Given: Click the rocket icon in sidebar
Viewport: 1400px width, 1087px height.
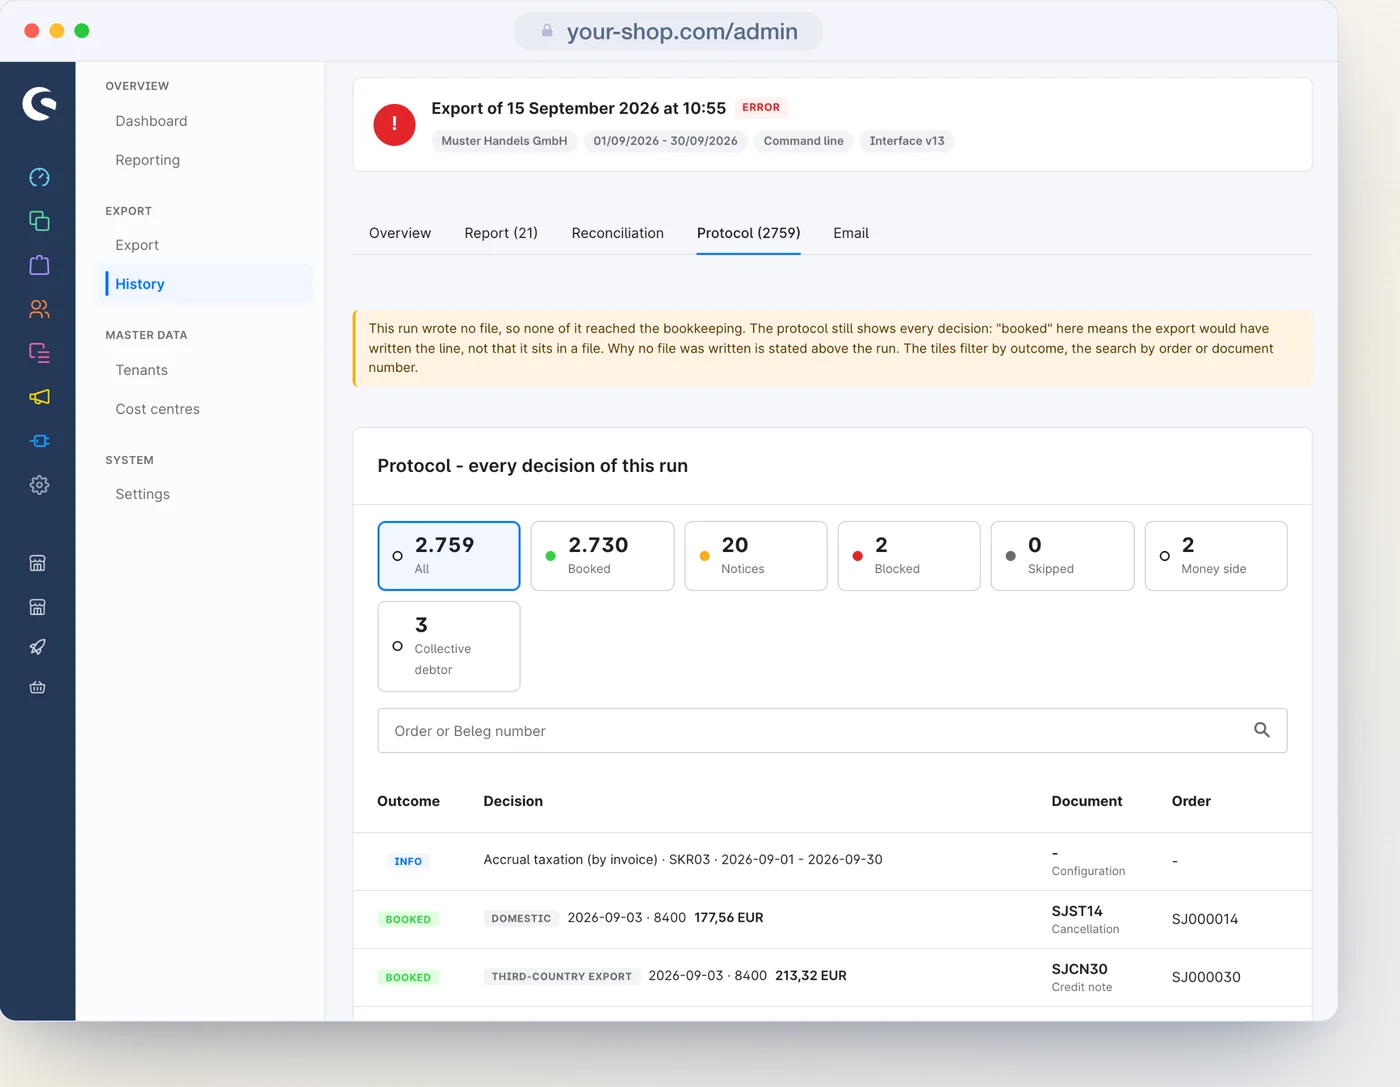Looking at the screenshot, I should (x=38, y=647).
